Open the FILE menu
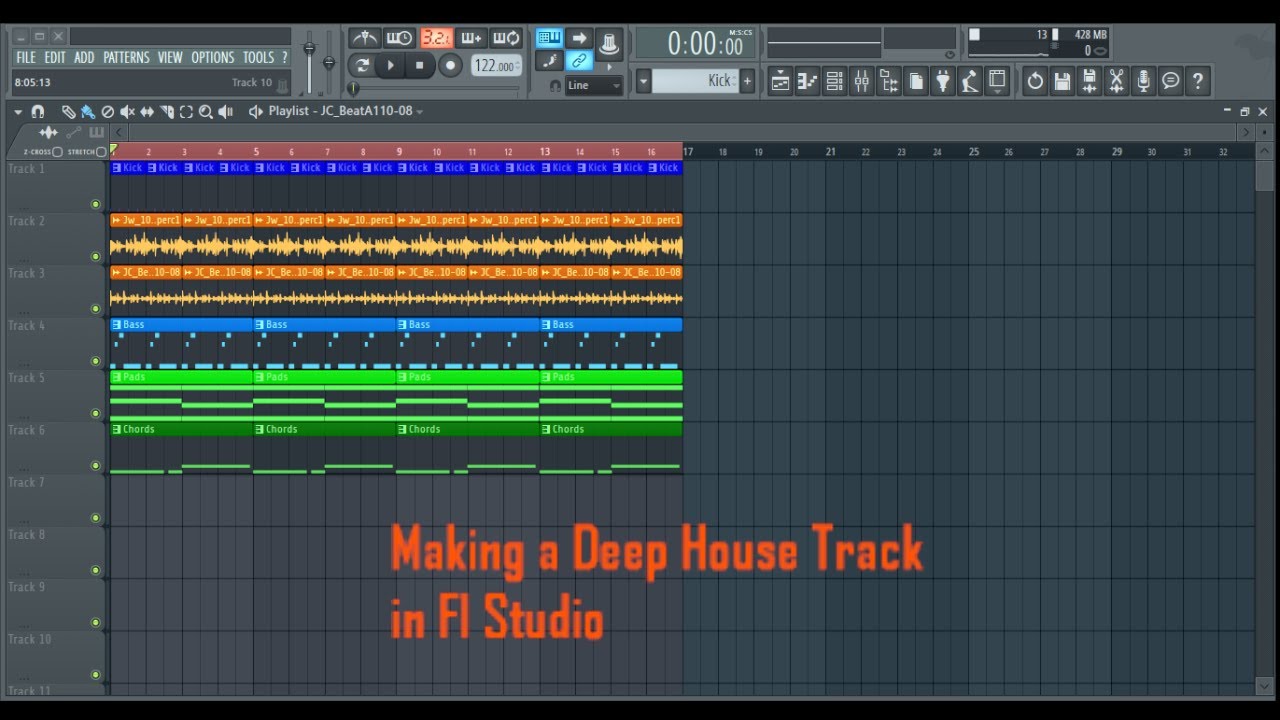1280x720 pixels. (x=26, y=58)
